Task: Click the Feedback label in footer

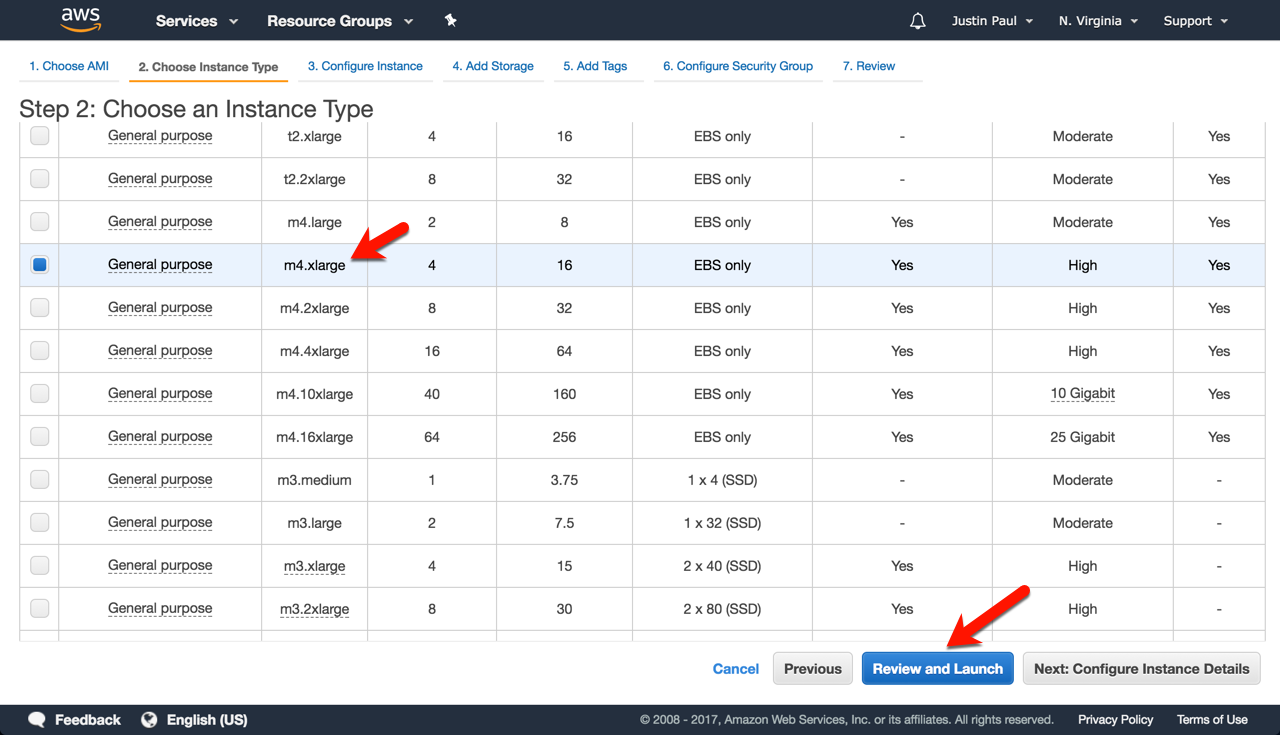Action: [88, 719]
